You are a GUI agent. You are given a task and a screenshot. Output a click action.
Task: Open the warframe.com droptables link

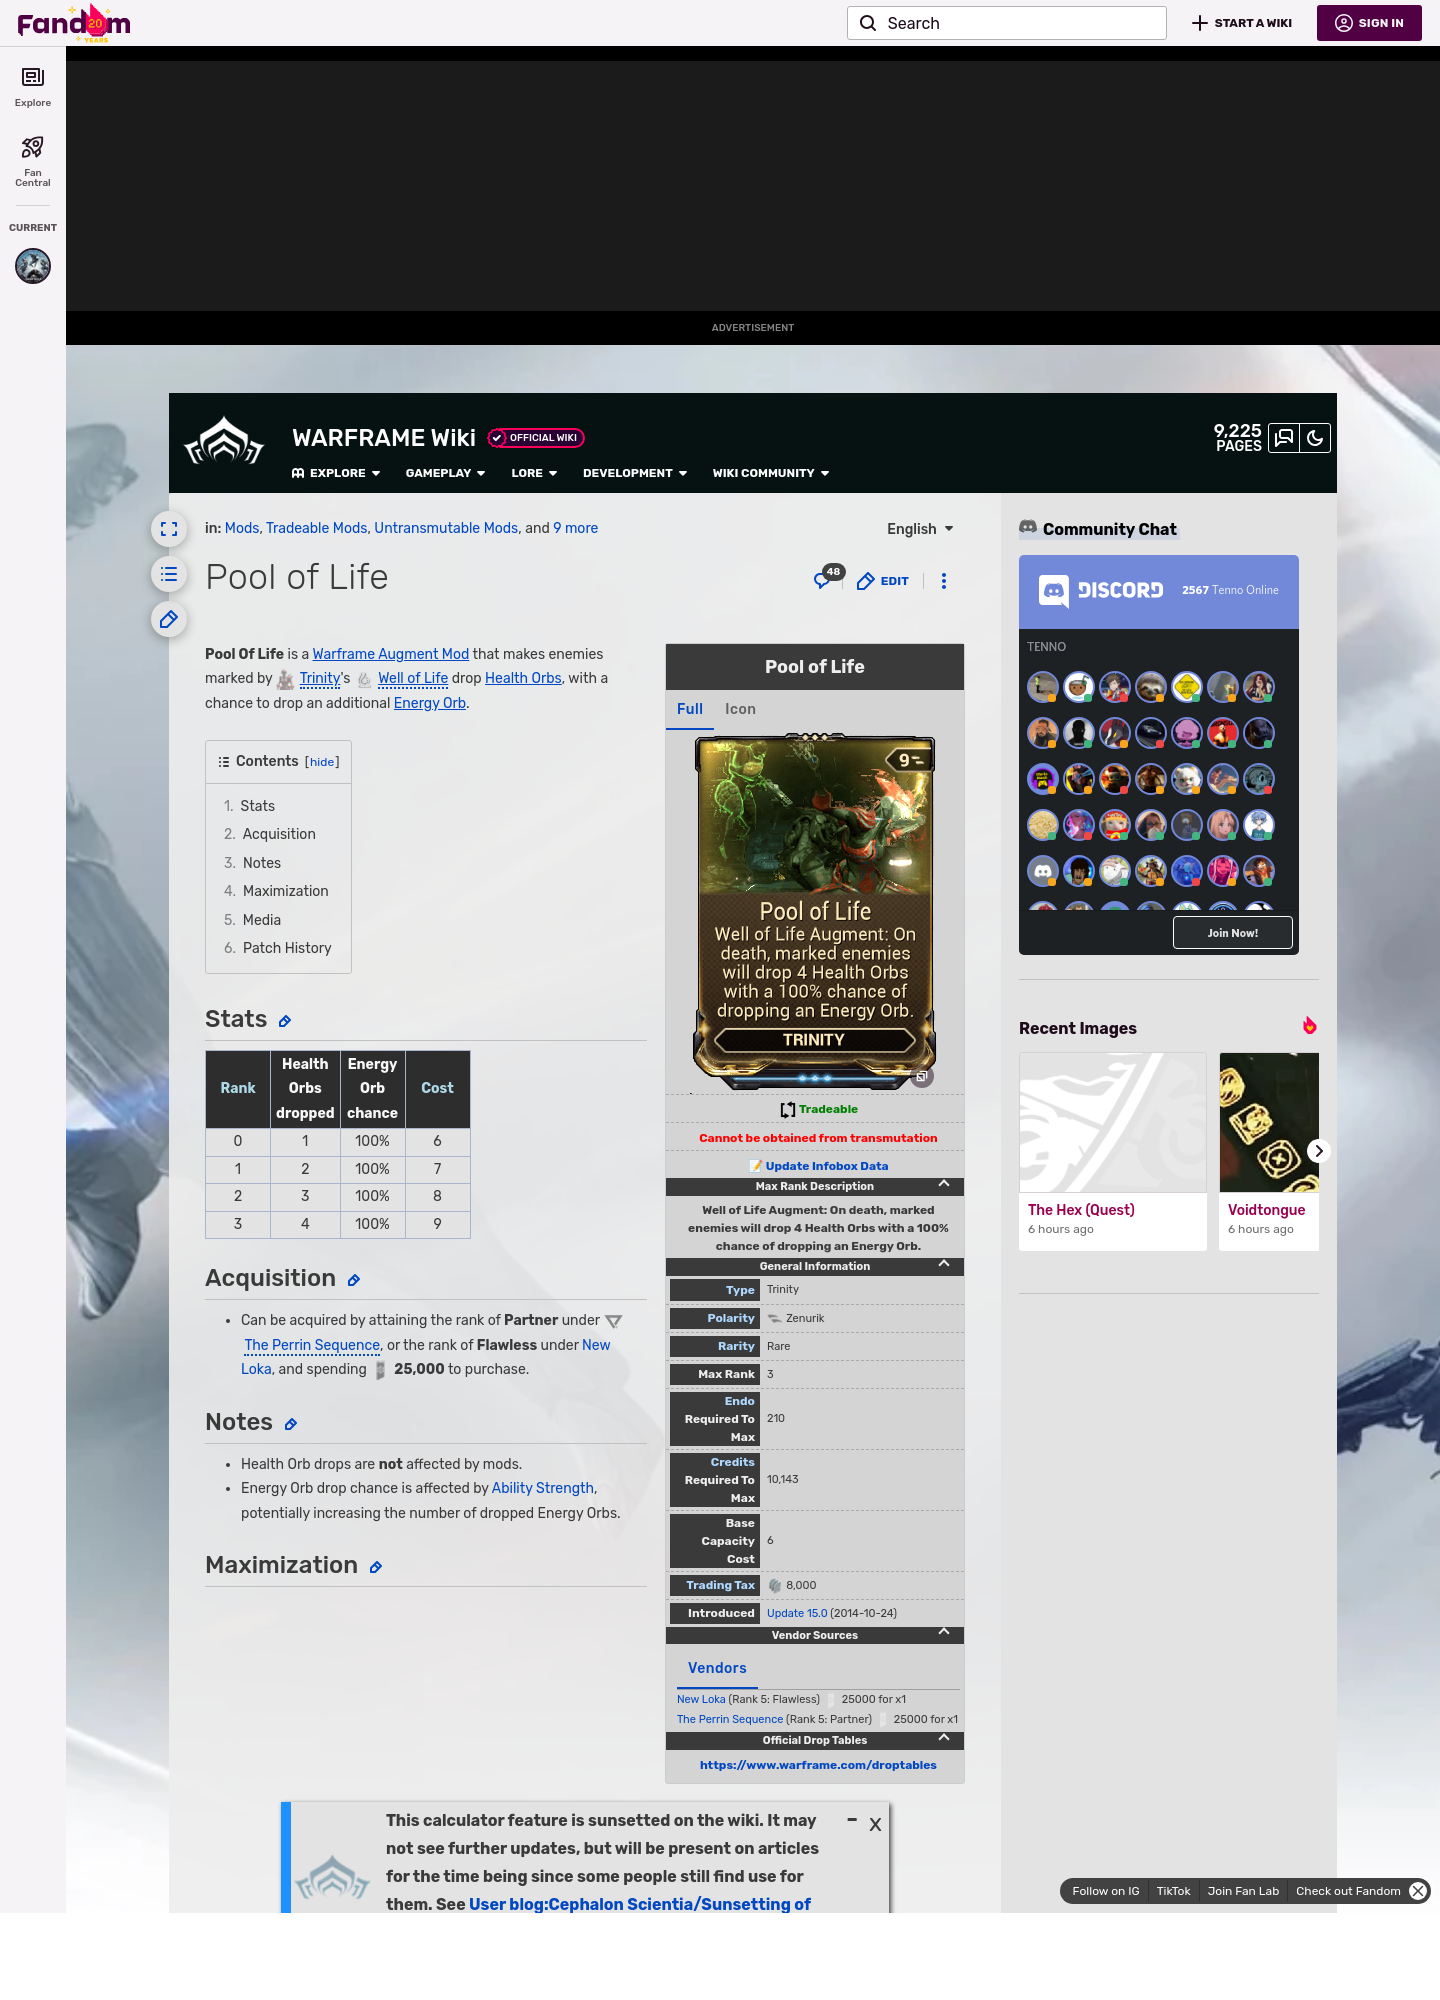818,1765
